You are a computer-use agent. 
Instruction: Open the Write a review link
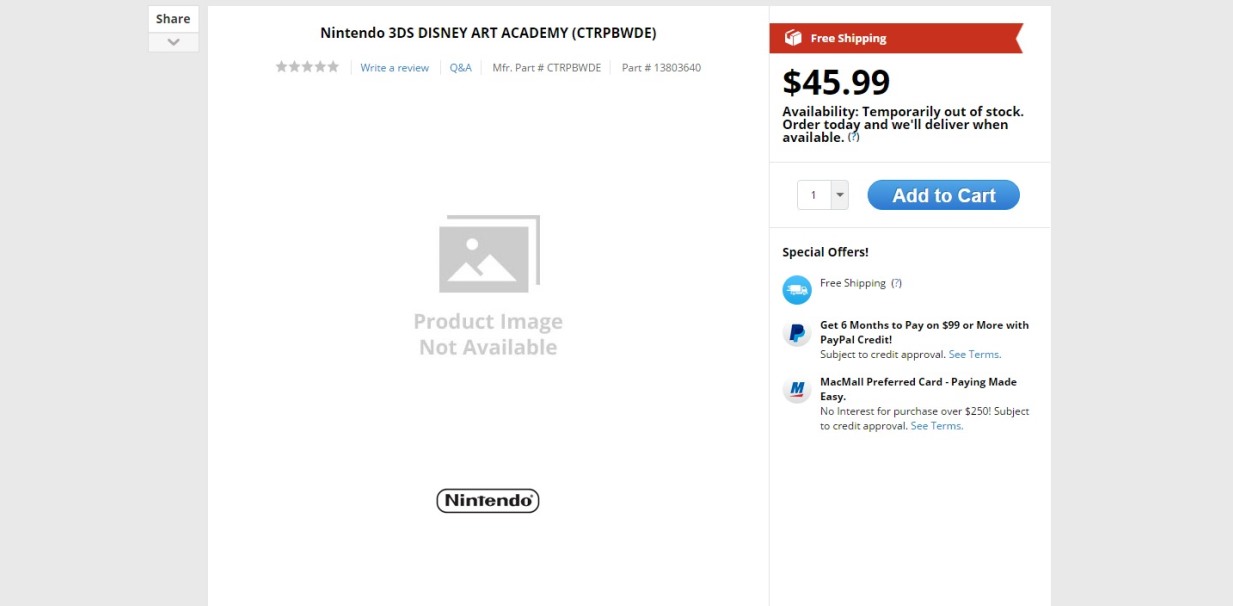tap(394, 68)
